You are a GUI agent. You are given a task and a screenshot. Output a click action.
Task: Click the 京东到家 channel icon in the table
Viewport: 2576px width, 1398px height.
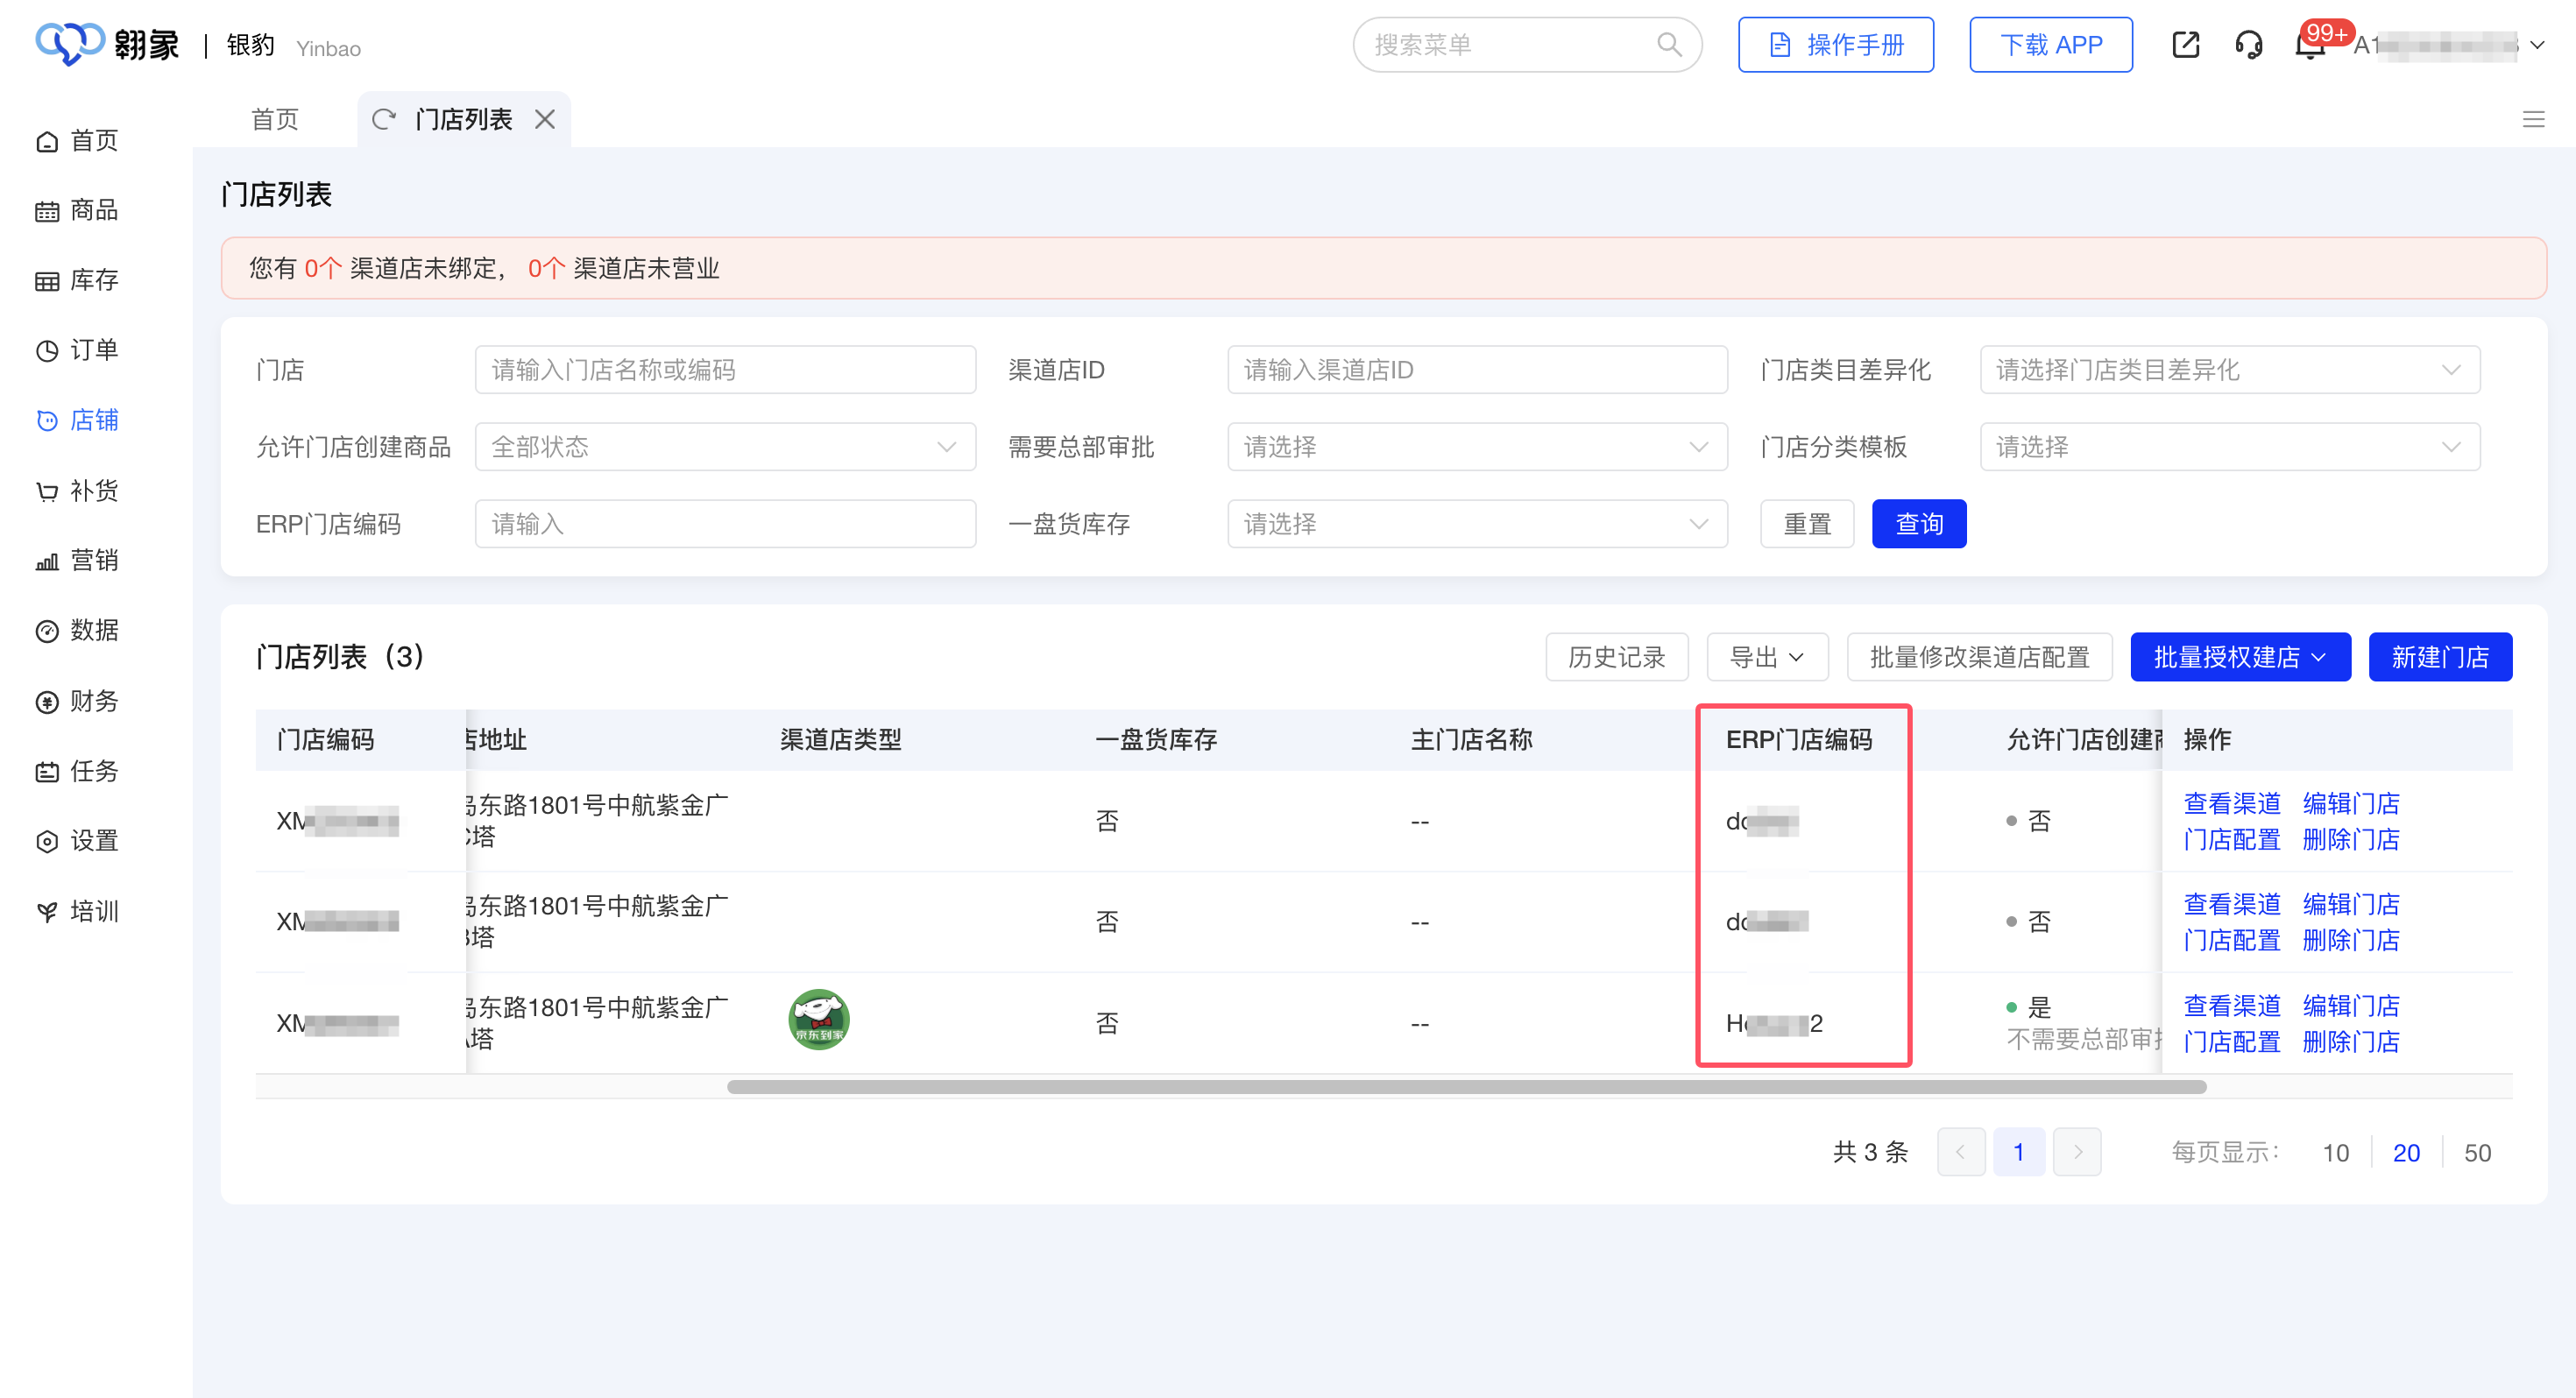pos(818,1018)
